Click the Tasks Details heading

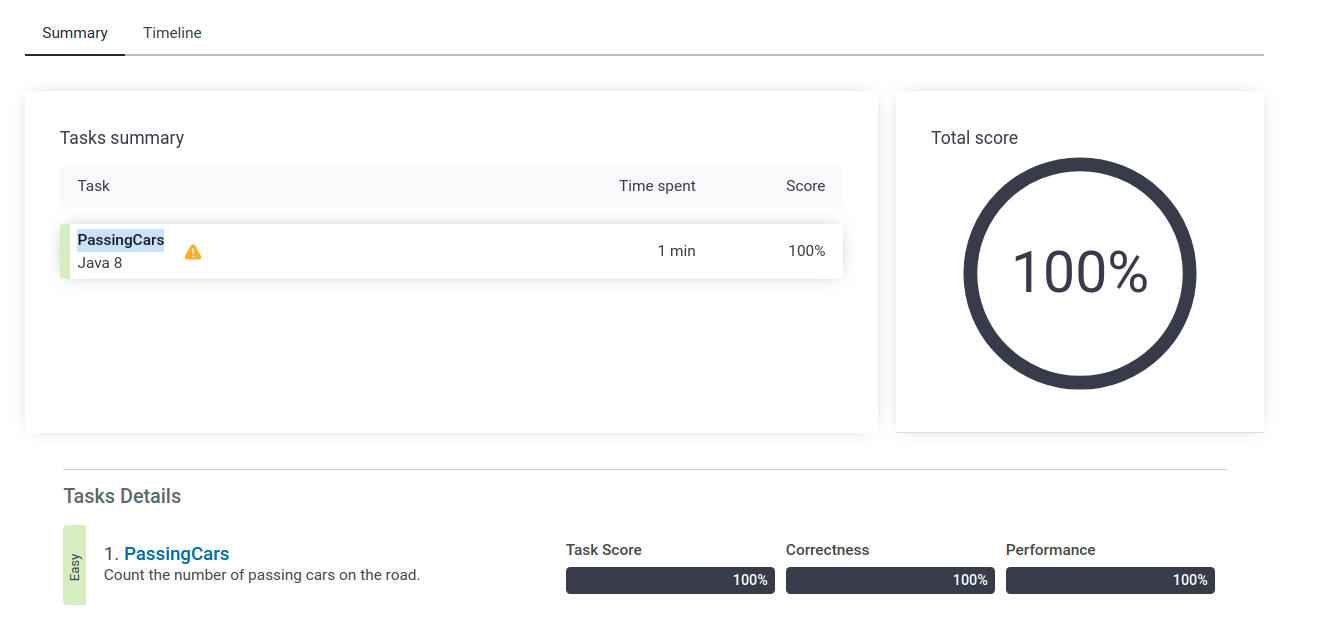[x=122, y=496]
